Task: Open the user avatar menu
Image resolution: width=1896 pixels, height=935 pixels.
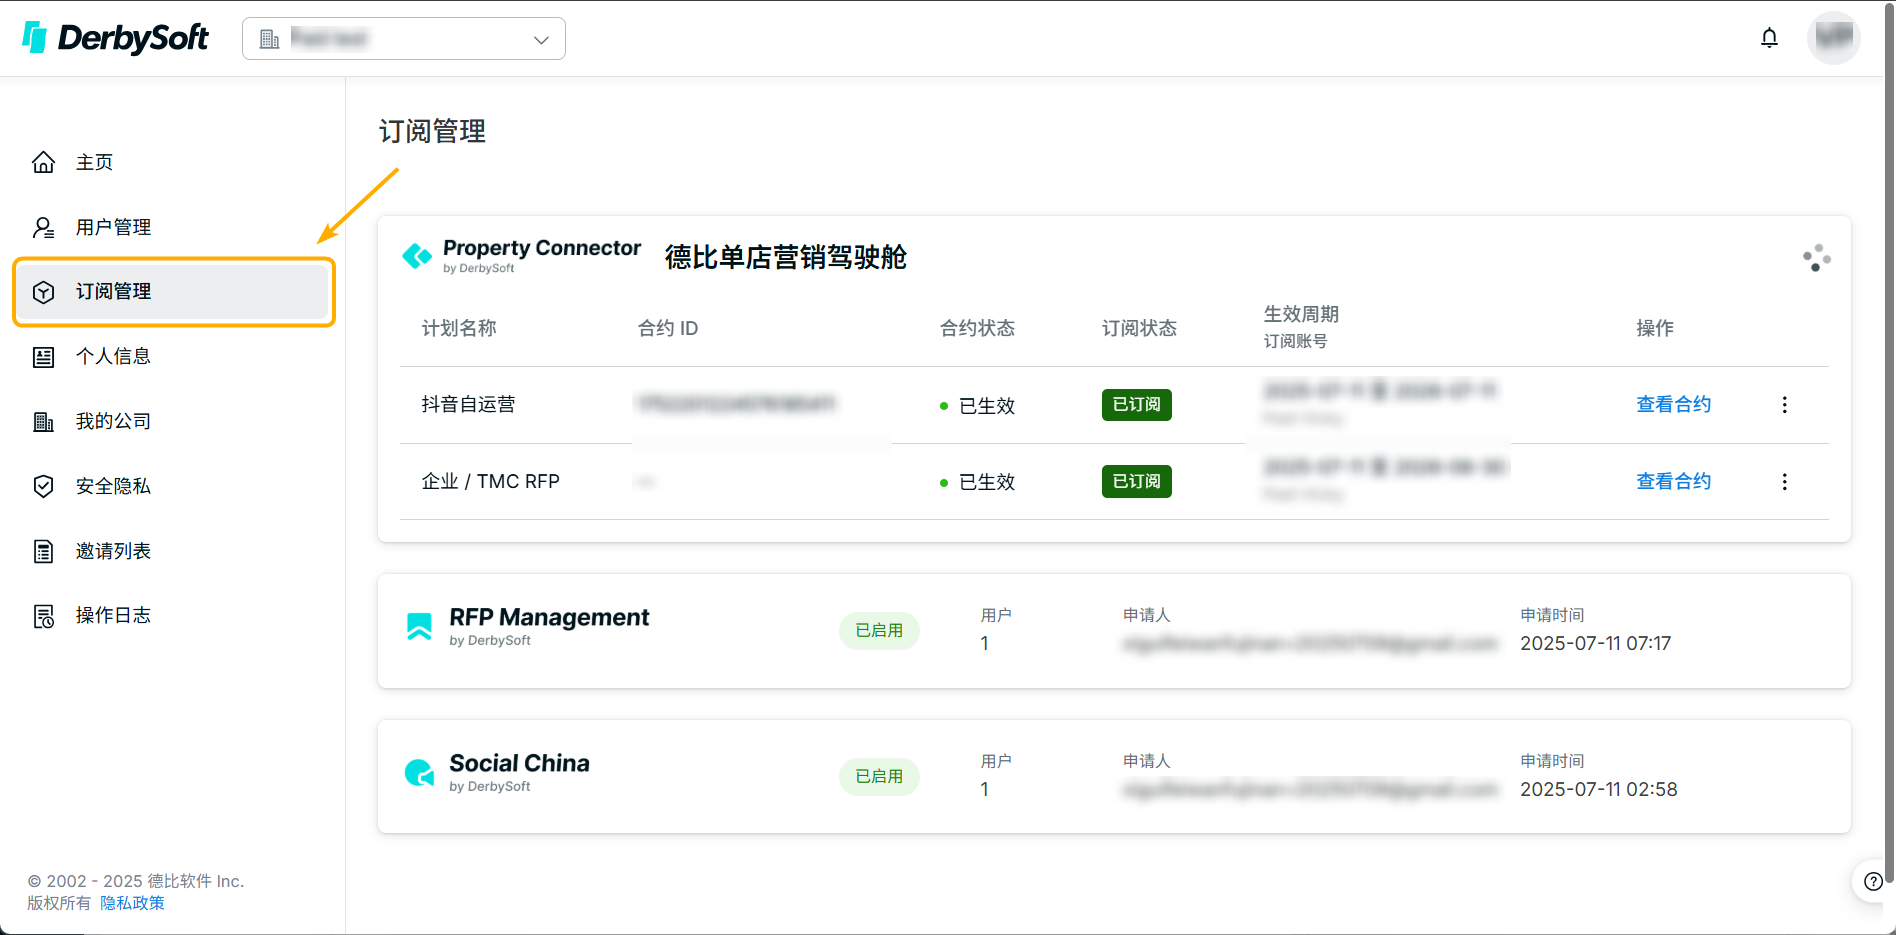Action: (x=1833, y=38)
